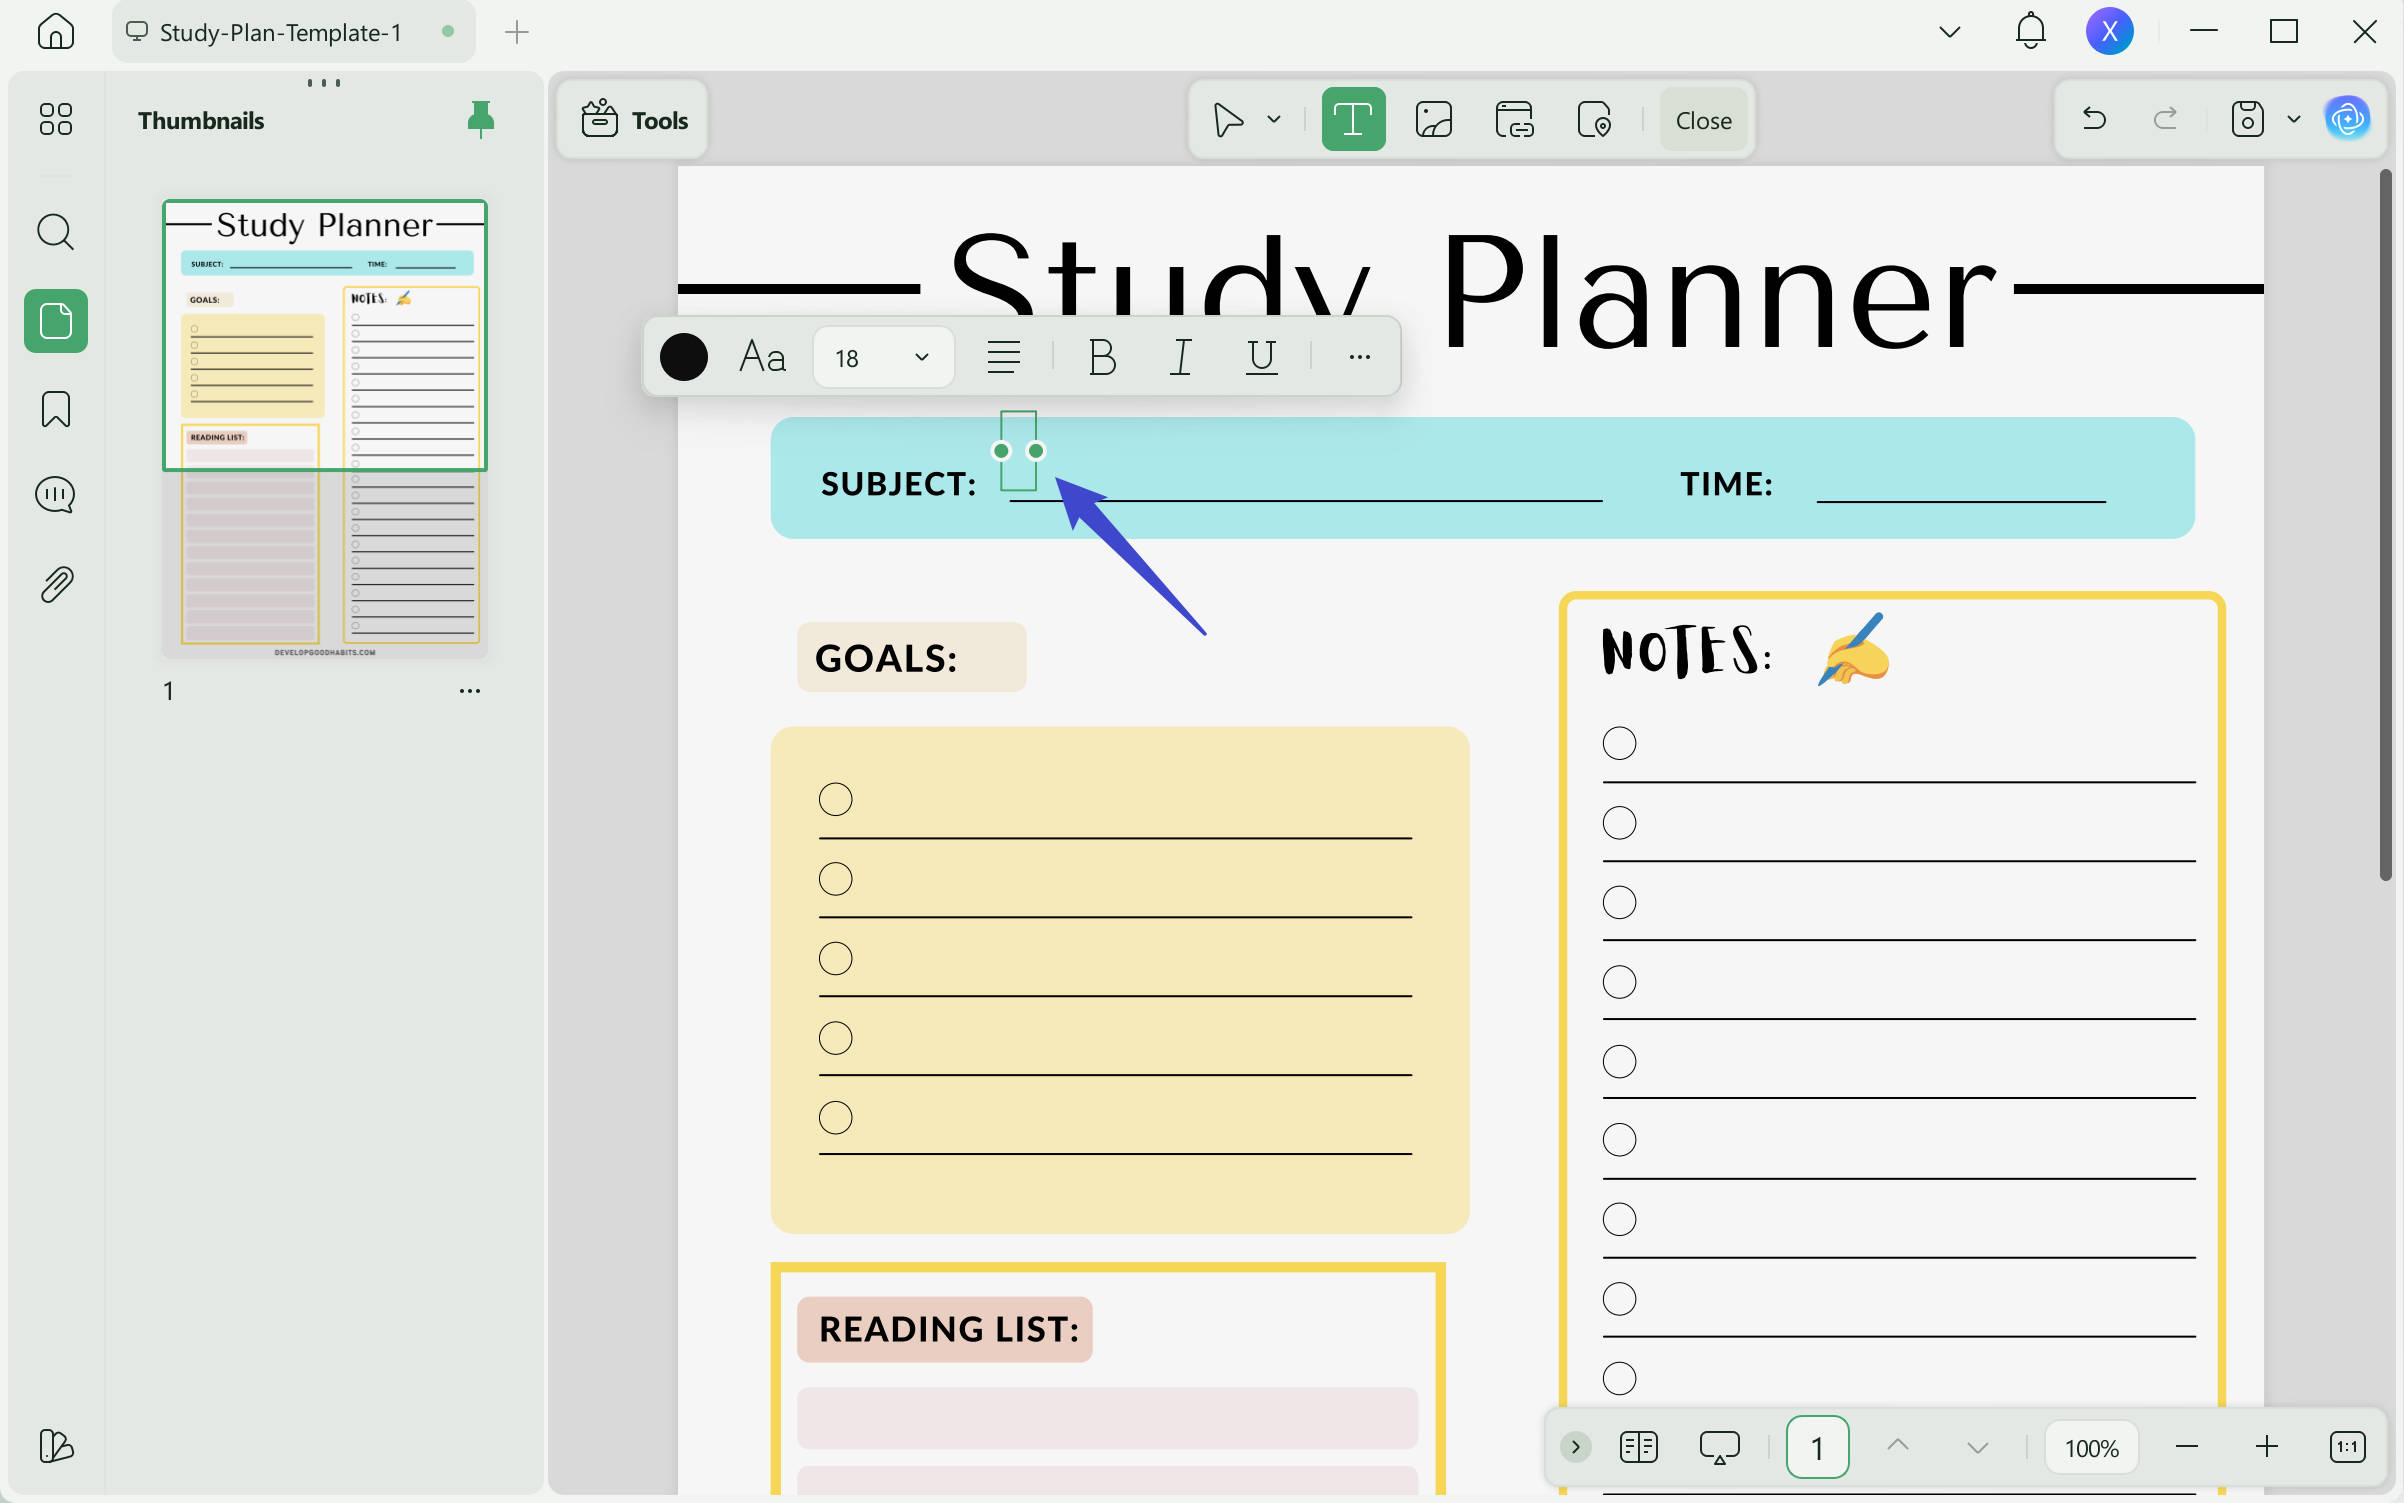
Task: Expand the tab list chevron in the title bar
Action: [x=1949, y=32]
